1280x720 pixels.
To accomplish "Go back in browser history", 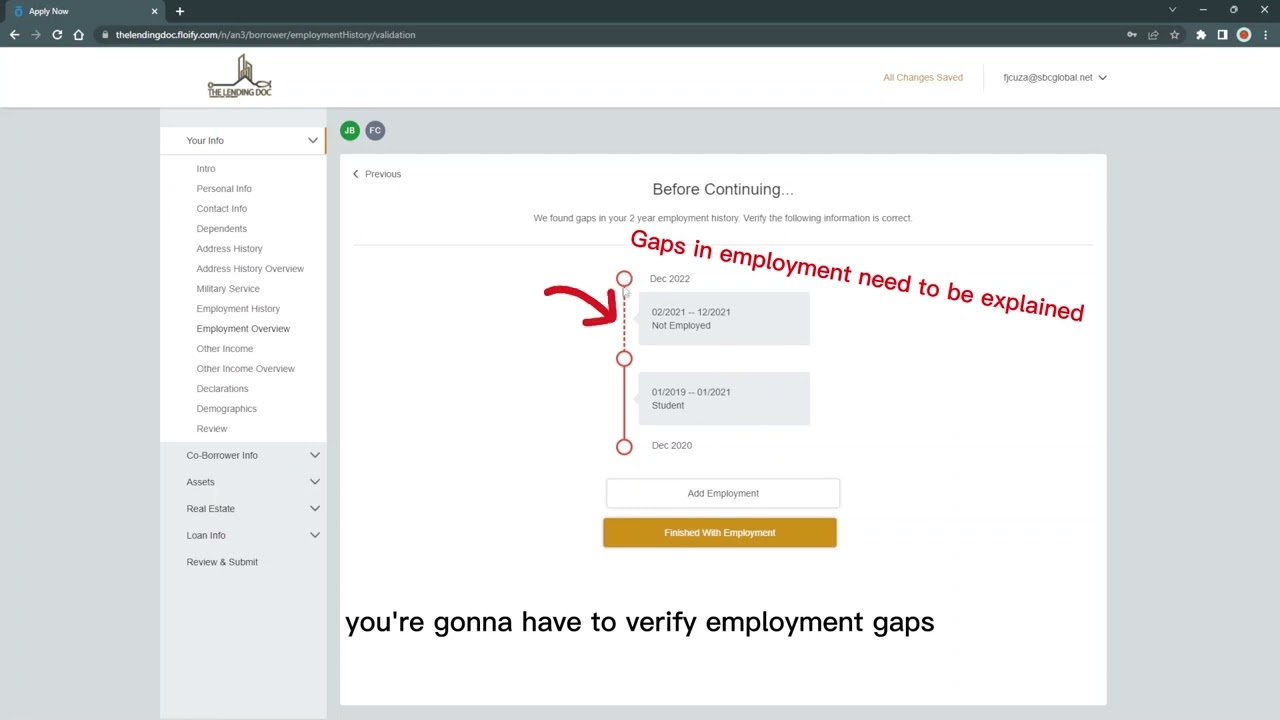I will click(x=14, y=34).
